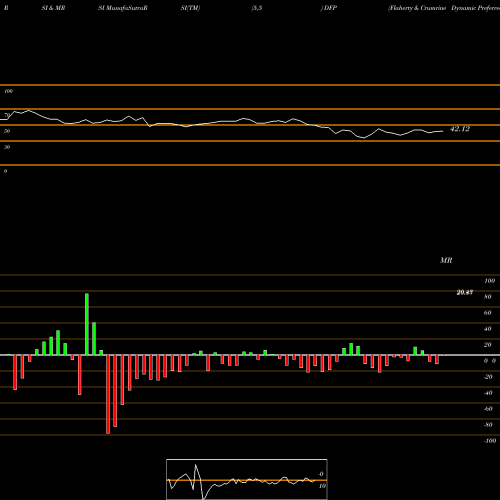Click the RSI axis label 30

[7, 147]
